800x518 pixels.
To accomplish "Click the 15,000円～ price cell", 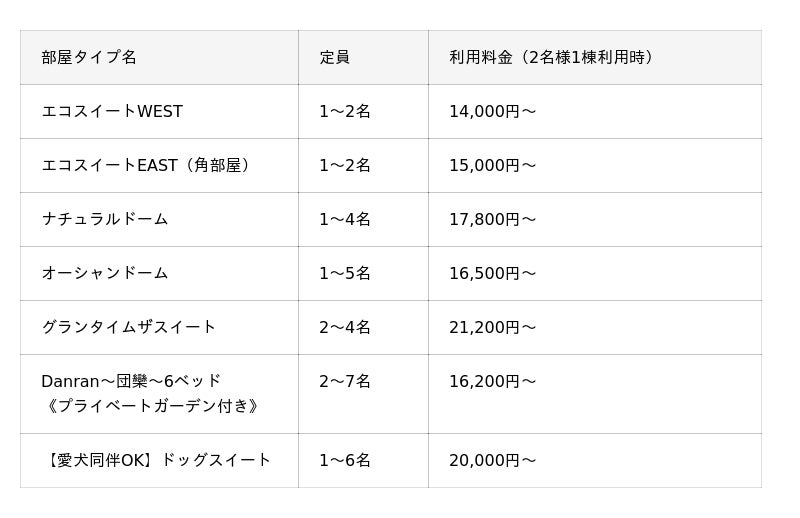I will 492,165.
